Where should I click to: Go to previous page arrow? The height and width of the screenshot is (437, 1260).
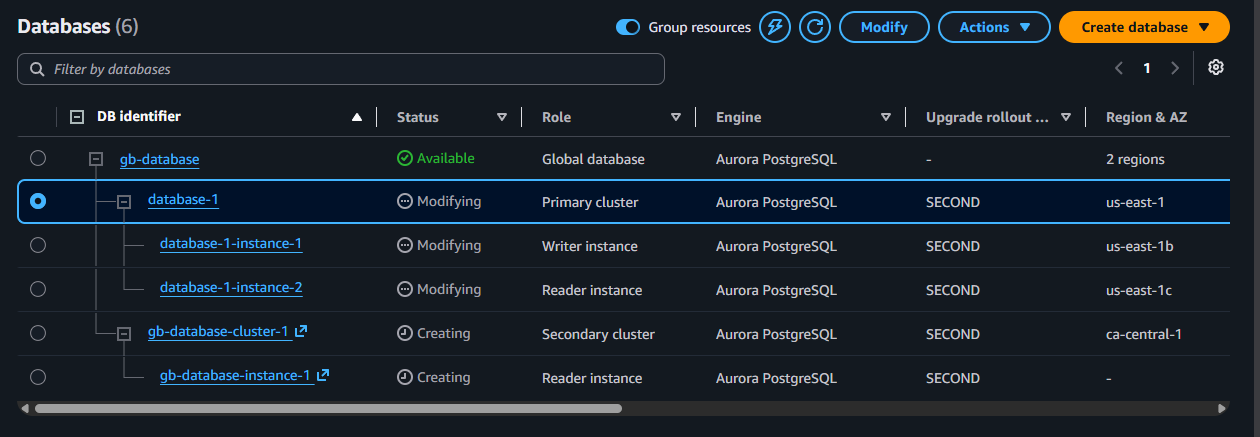(x=1119, y=68)
